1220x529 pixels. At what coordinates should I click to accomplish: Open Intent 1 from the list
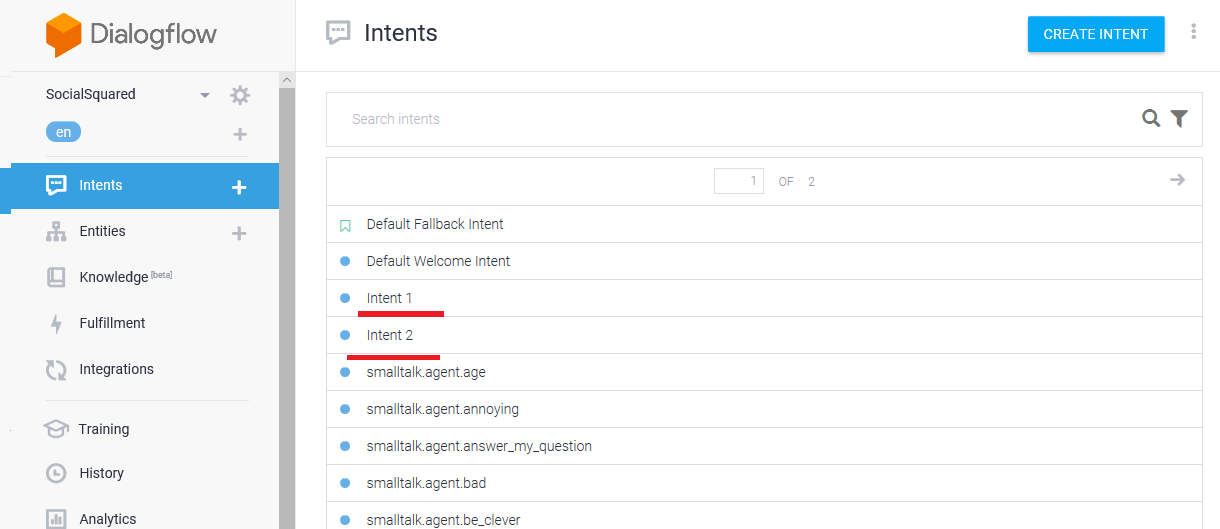[389, 298]
